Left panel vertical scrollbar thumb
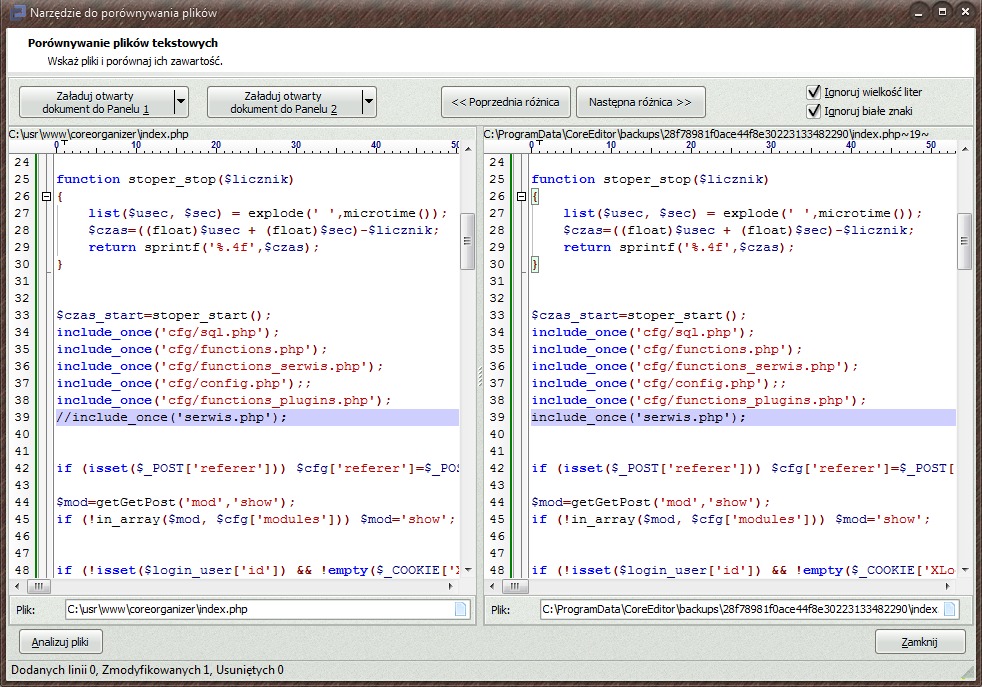The image size is (982, 687). 467,241
